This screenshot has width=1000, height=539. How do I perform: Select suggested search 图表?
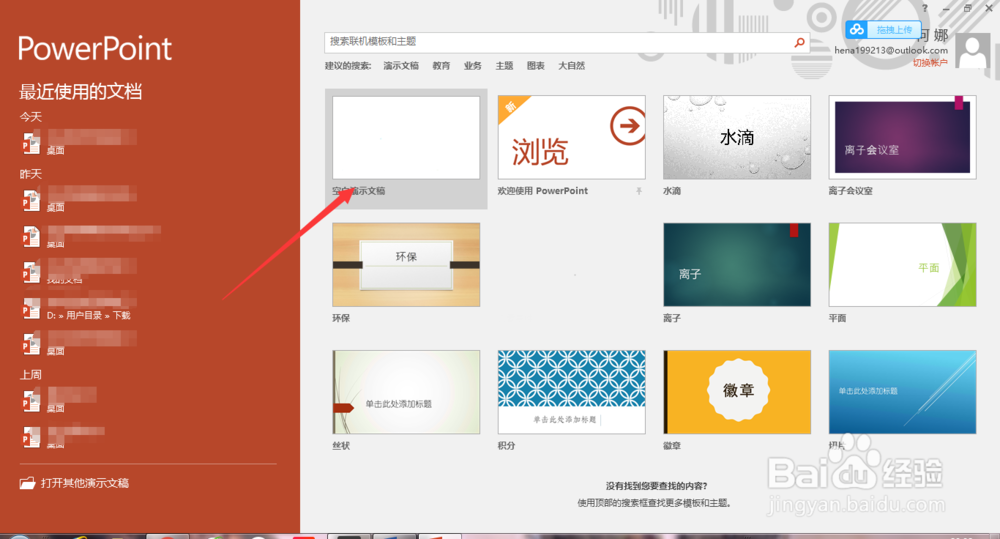[x=536, y=66]
